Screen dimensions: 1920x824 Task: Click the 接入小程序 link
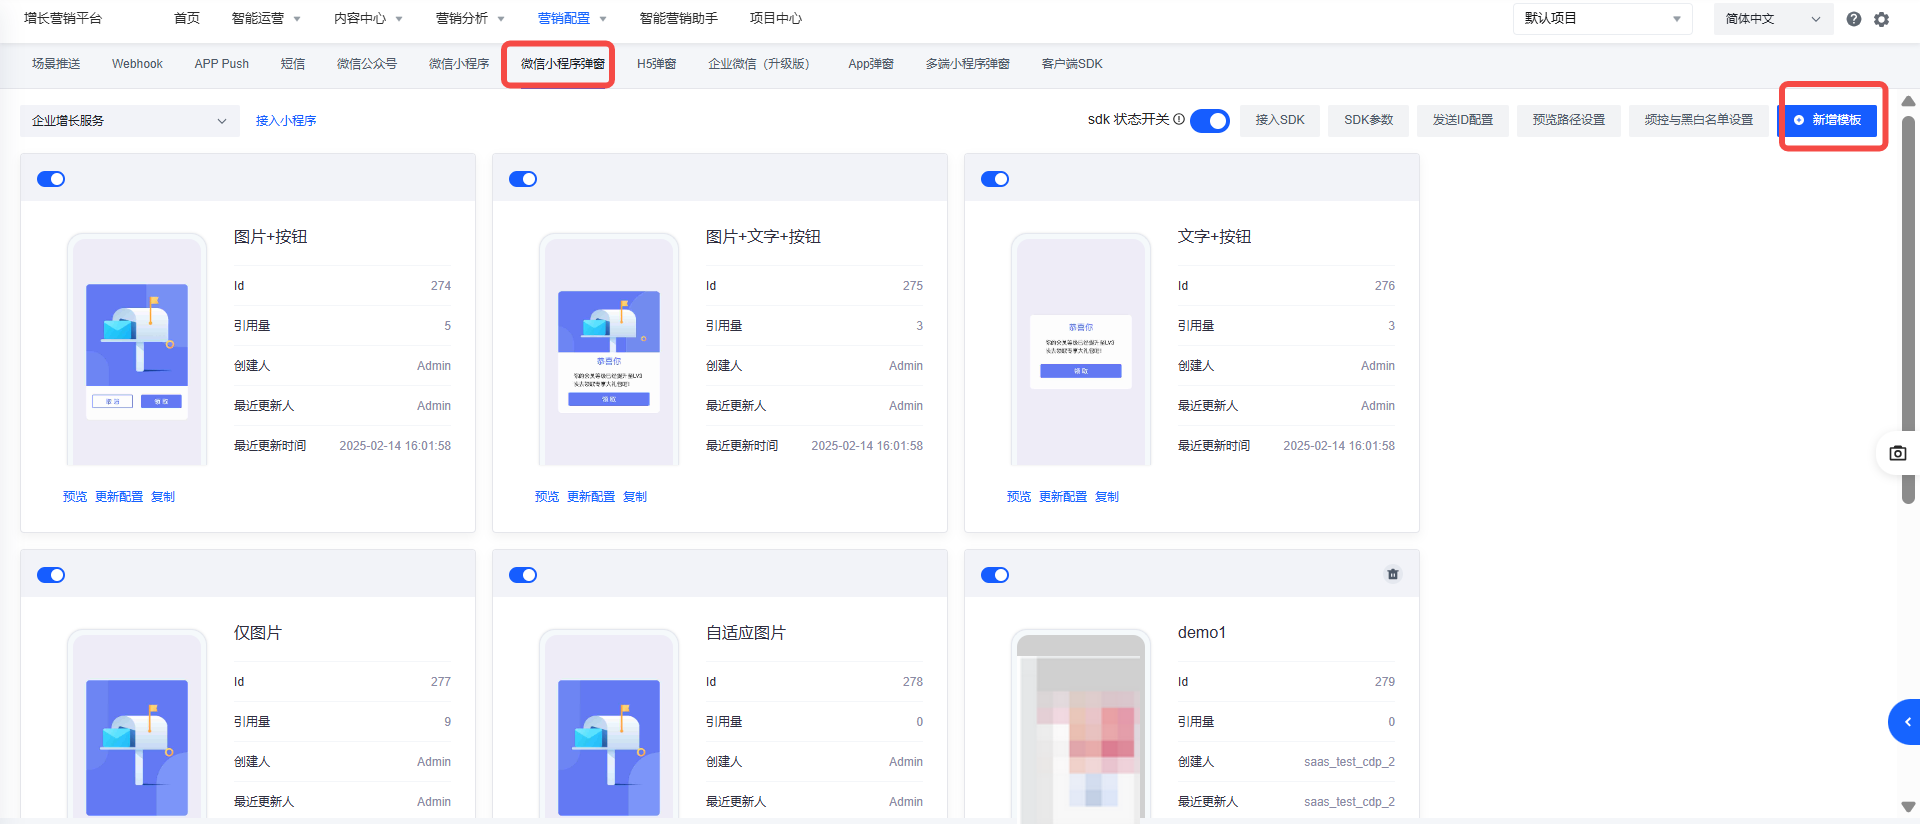click(x=286, y=121)
